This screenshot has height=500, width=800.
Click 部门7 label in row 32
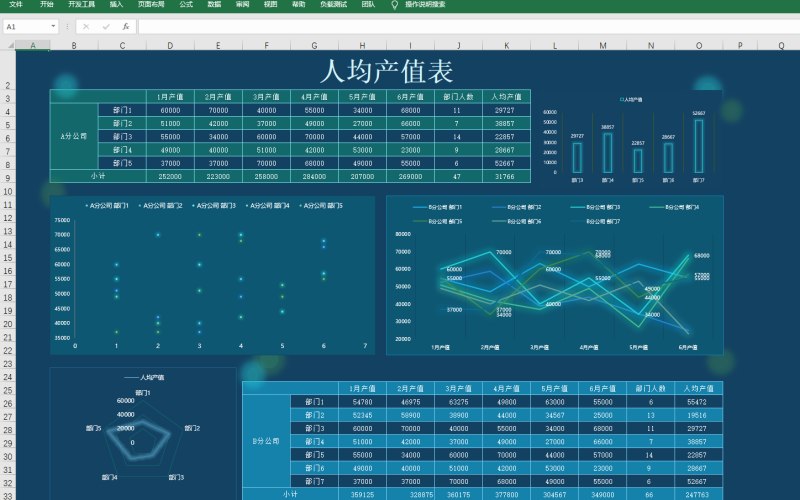point(315,482)
